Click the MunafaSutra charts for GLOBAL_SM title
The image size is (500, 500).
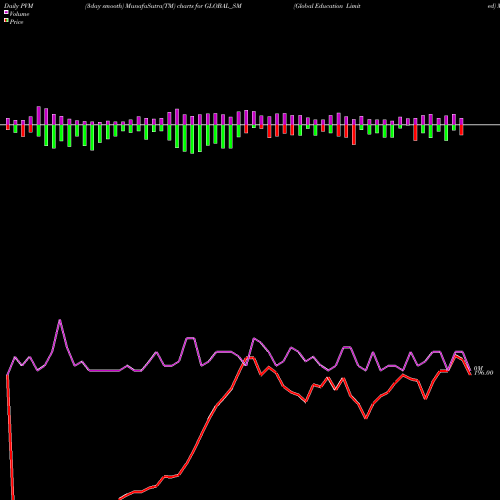163,6
